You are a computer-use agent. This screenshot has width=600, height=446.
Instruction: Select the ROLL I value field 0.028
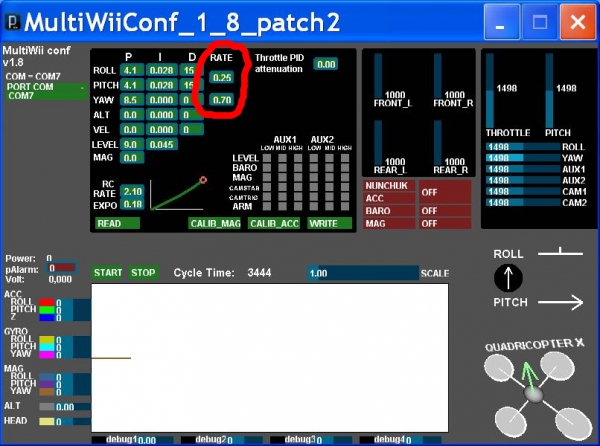click(x=161, y=70)
